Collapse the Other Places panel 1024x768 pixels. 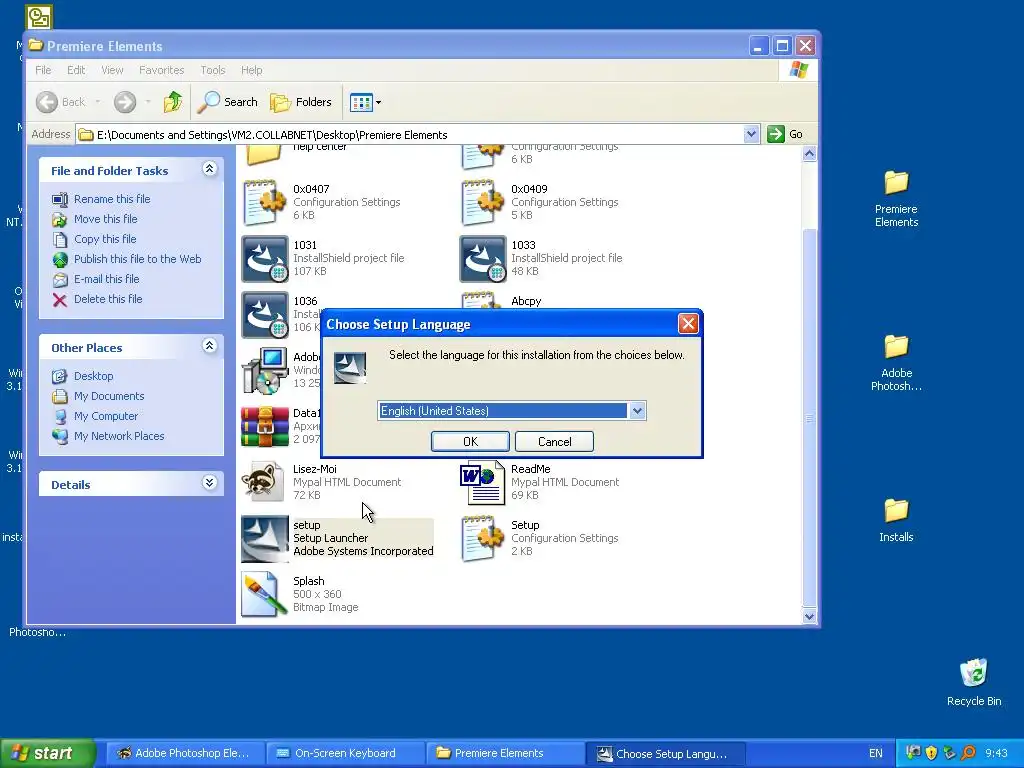coord(209,345)
